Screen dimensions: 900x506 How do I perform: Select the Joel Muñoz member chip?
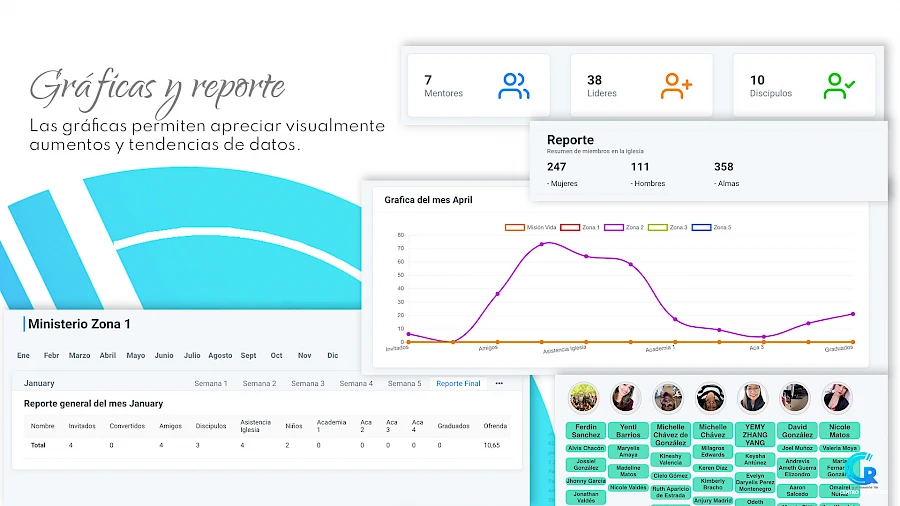click(x=797, y=448)
